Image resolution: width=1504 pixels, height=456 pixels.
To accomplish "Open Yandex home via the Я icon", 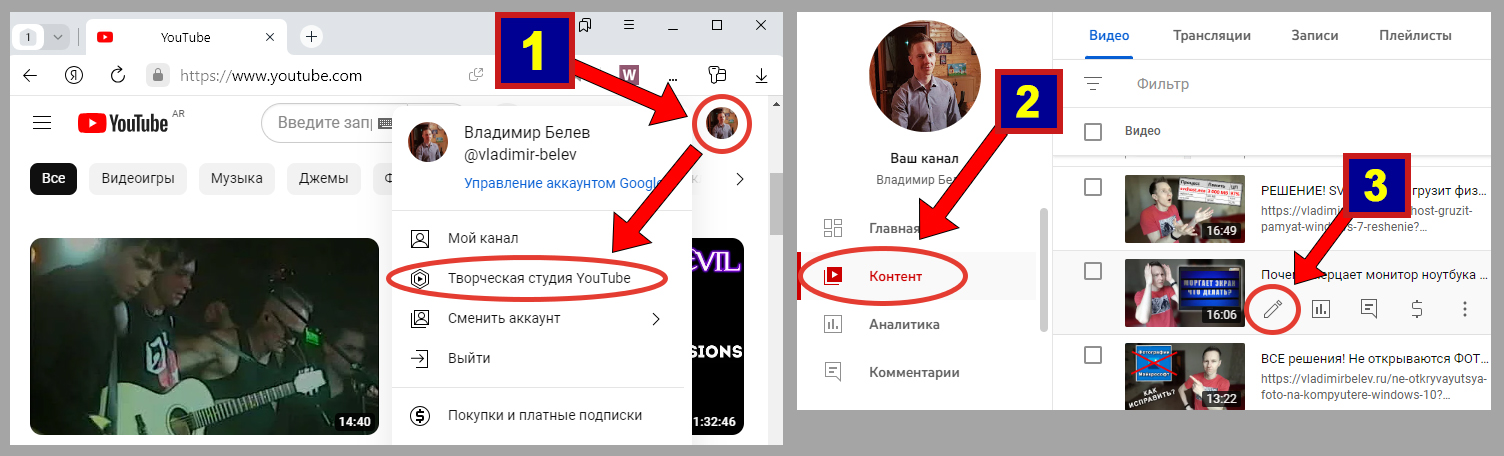I will tap(74, 75).
